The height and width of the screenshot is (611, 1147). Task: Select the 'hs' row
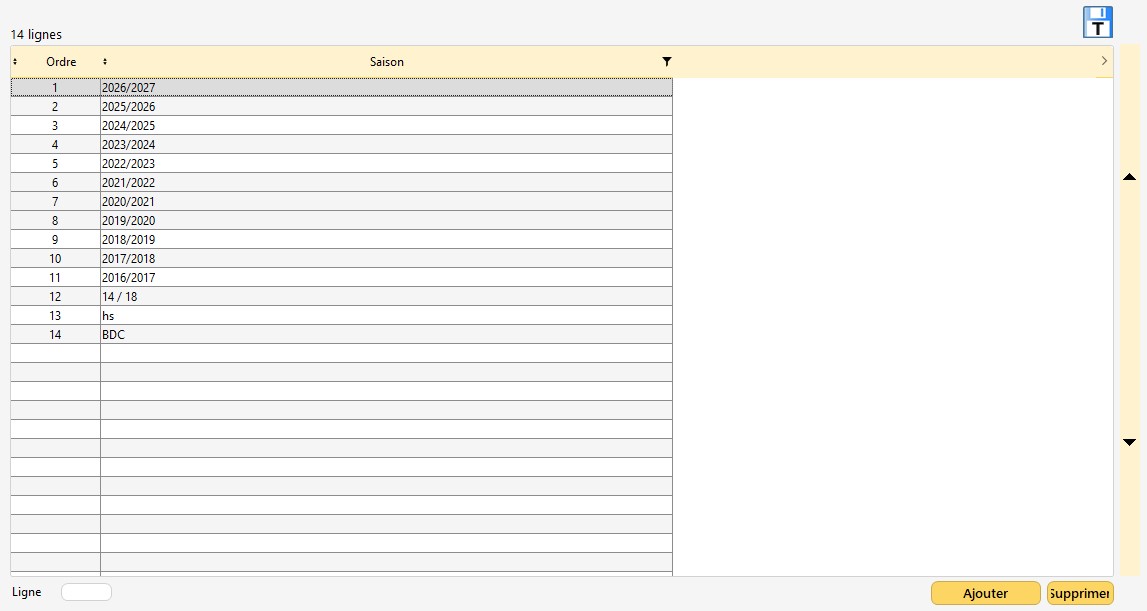pyautogui.click(x=385, y=316)
